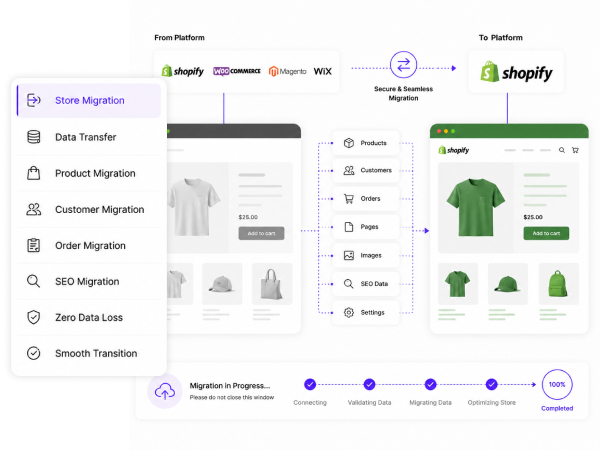Click the SEO Data chip

366,284
